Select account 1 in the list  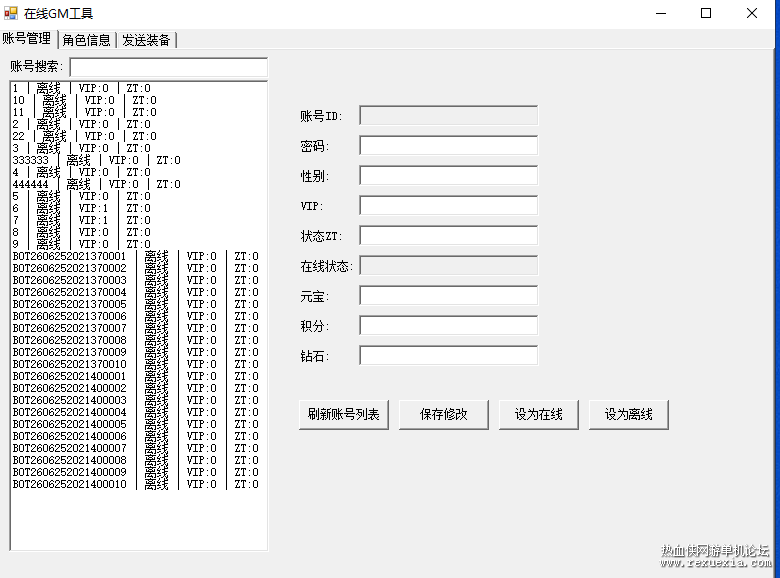click(x=138, y=88)
